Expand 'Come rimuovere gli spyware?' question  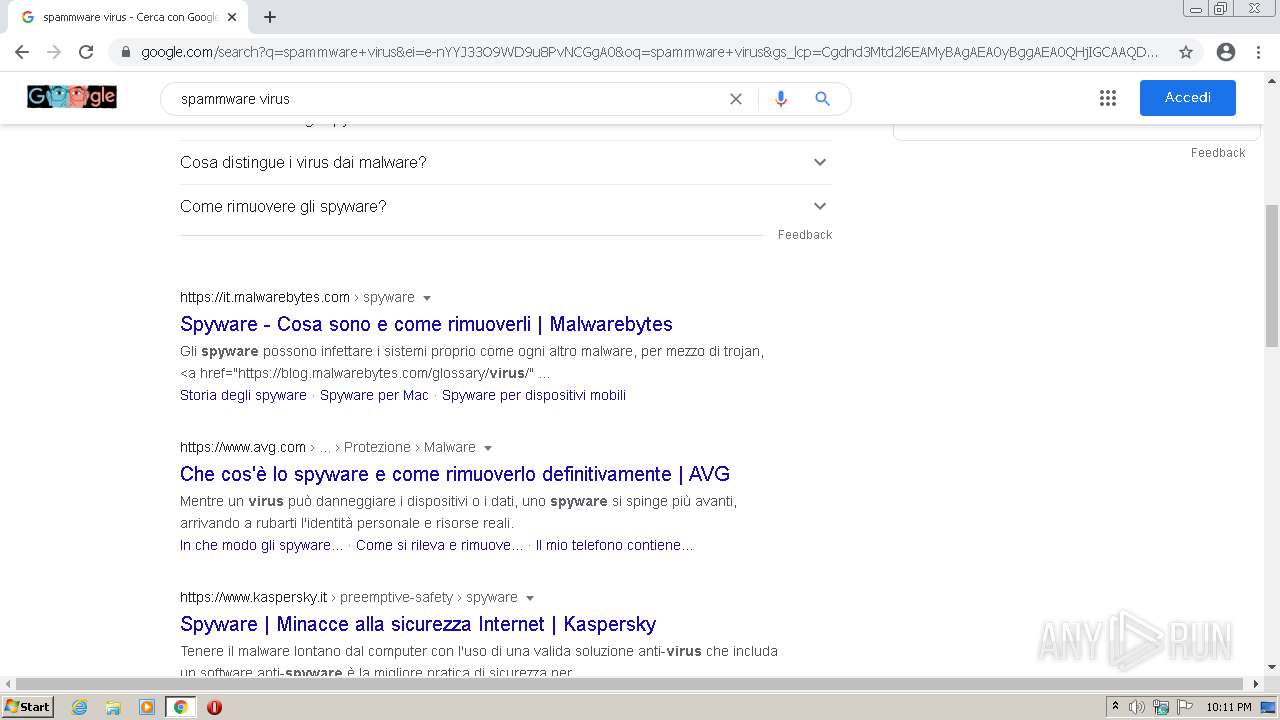point(505,206)
